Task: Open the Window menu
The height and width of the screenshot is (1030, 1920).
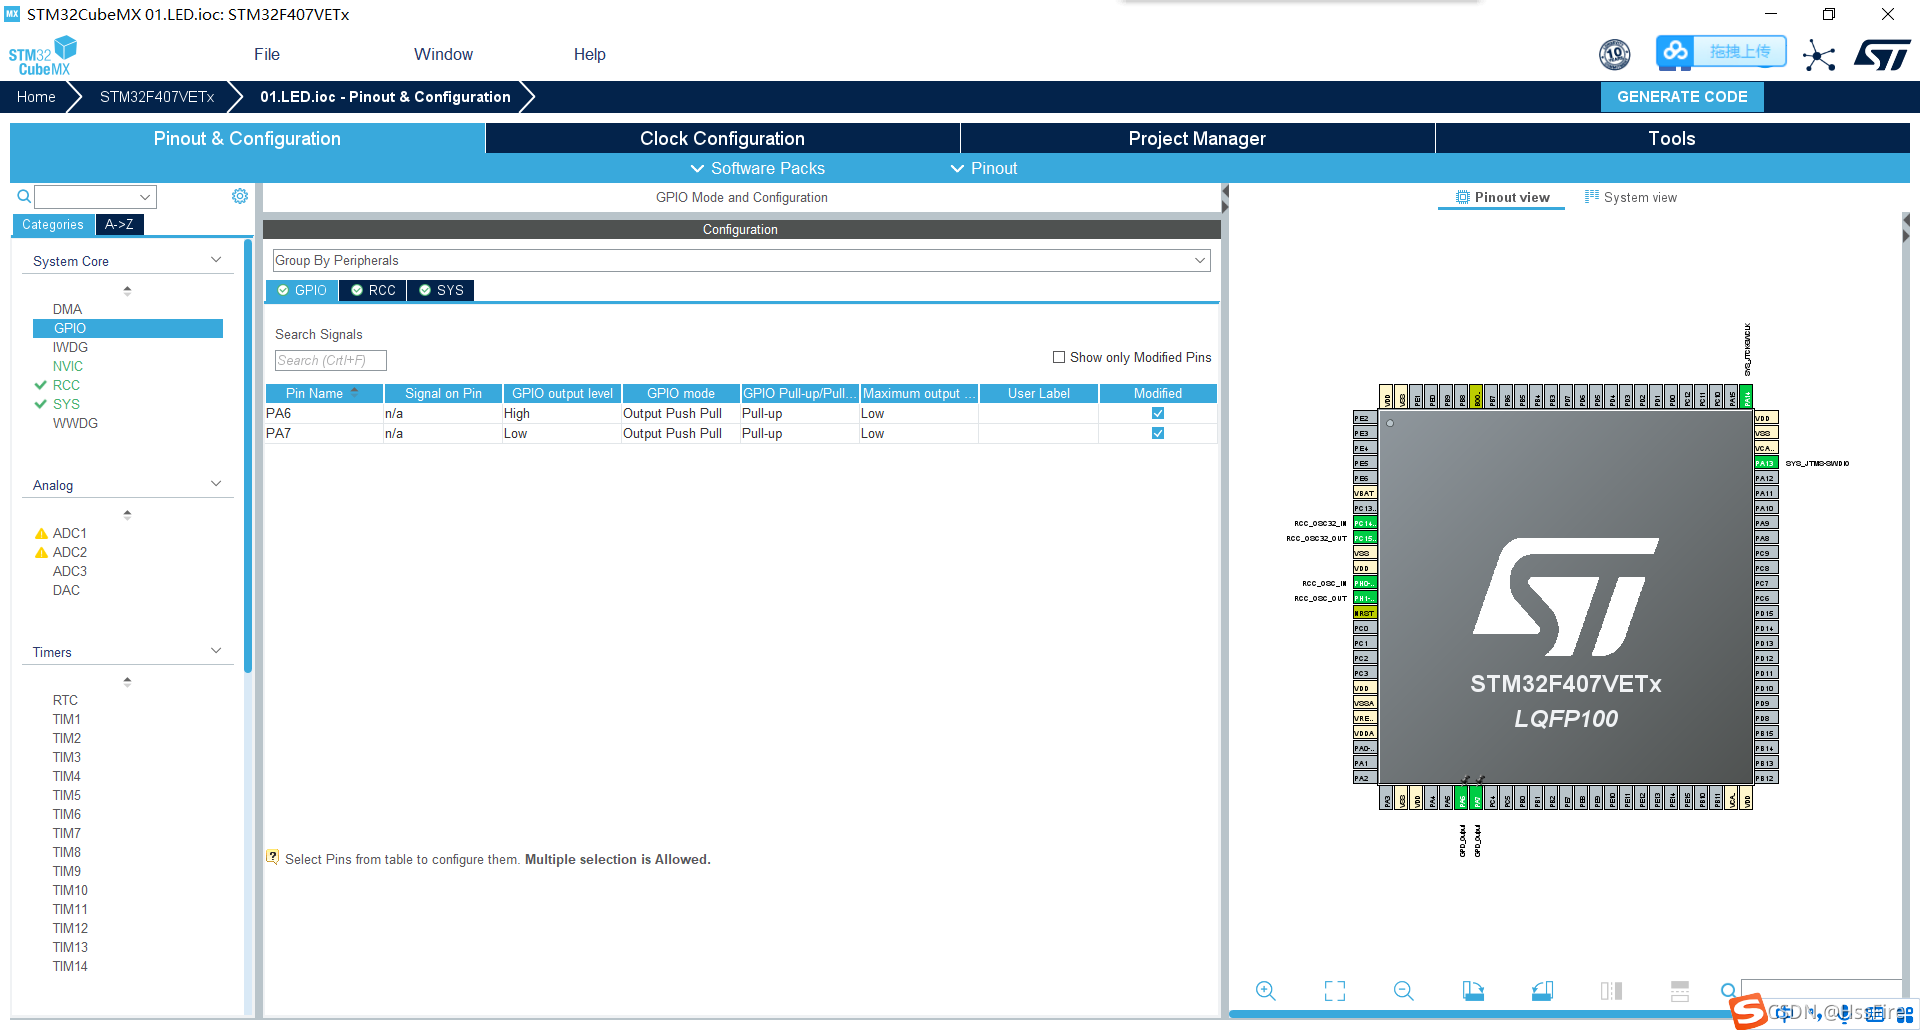Action: pos(443,54)
